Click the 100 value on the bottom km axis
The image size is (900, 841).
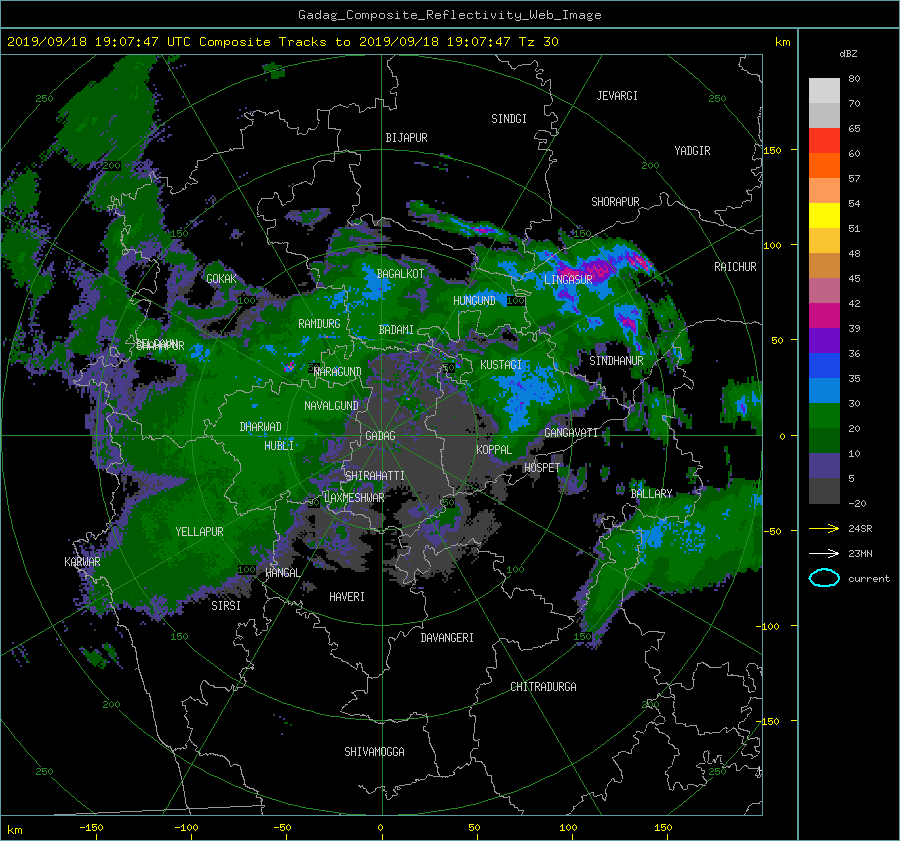tap(568, 828)
